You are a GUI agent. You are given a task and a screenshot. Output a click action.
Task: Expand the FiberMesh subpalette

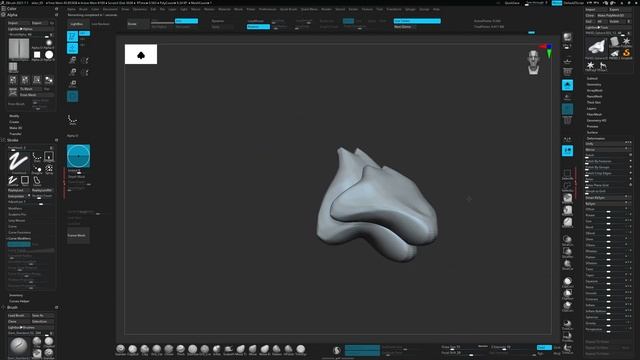[594, 115]
